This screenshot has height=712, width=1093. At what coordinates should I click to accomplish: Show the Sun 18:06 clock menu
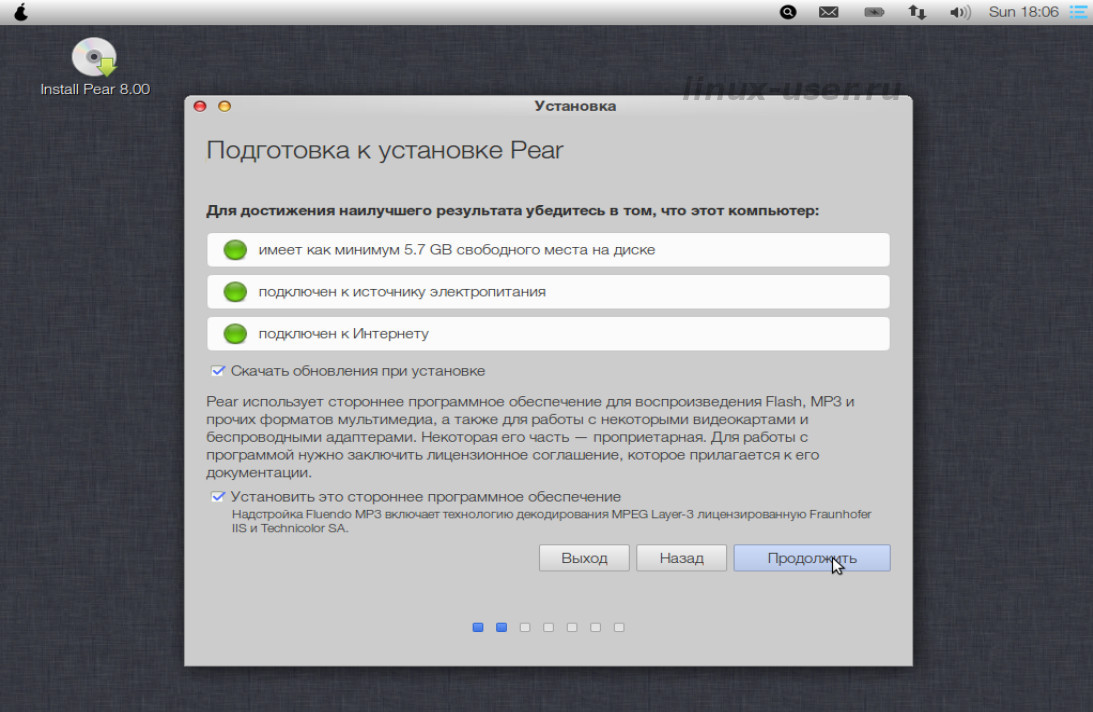click(x=1023, y=12)
